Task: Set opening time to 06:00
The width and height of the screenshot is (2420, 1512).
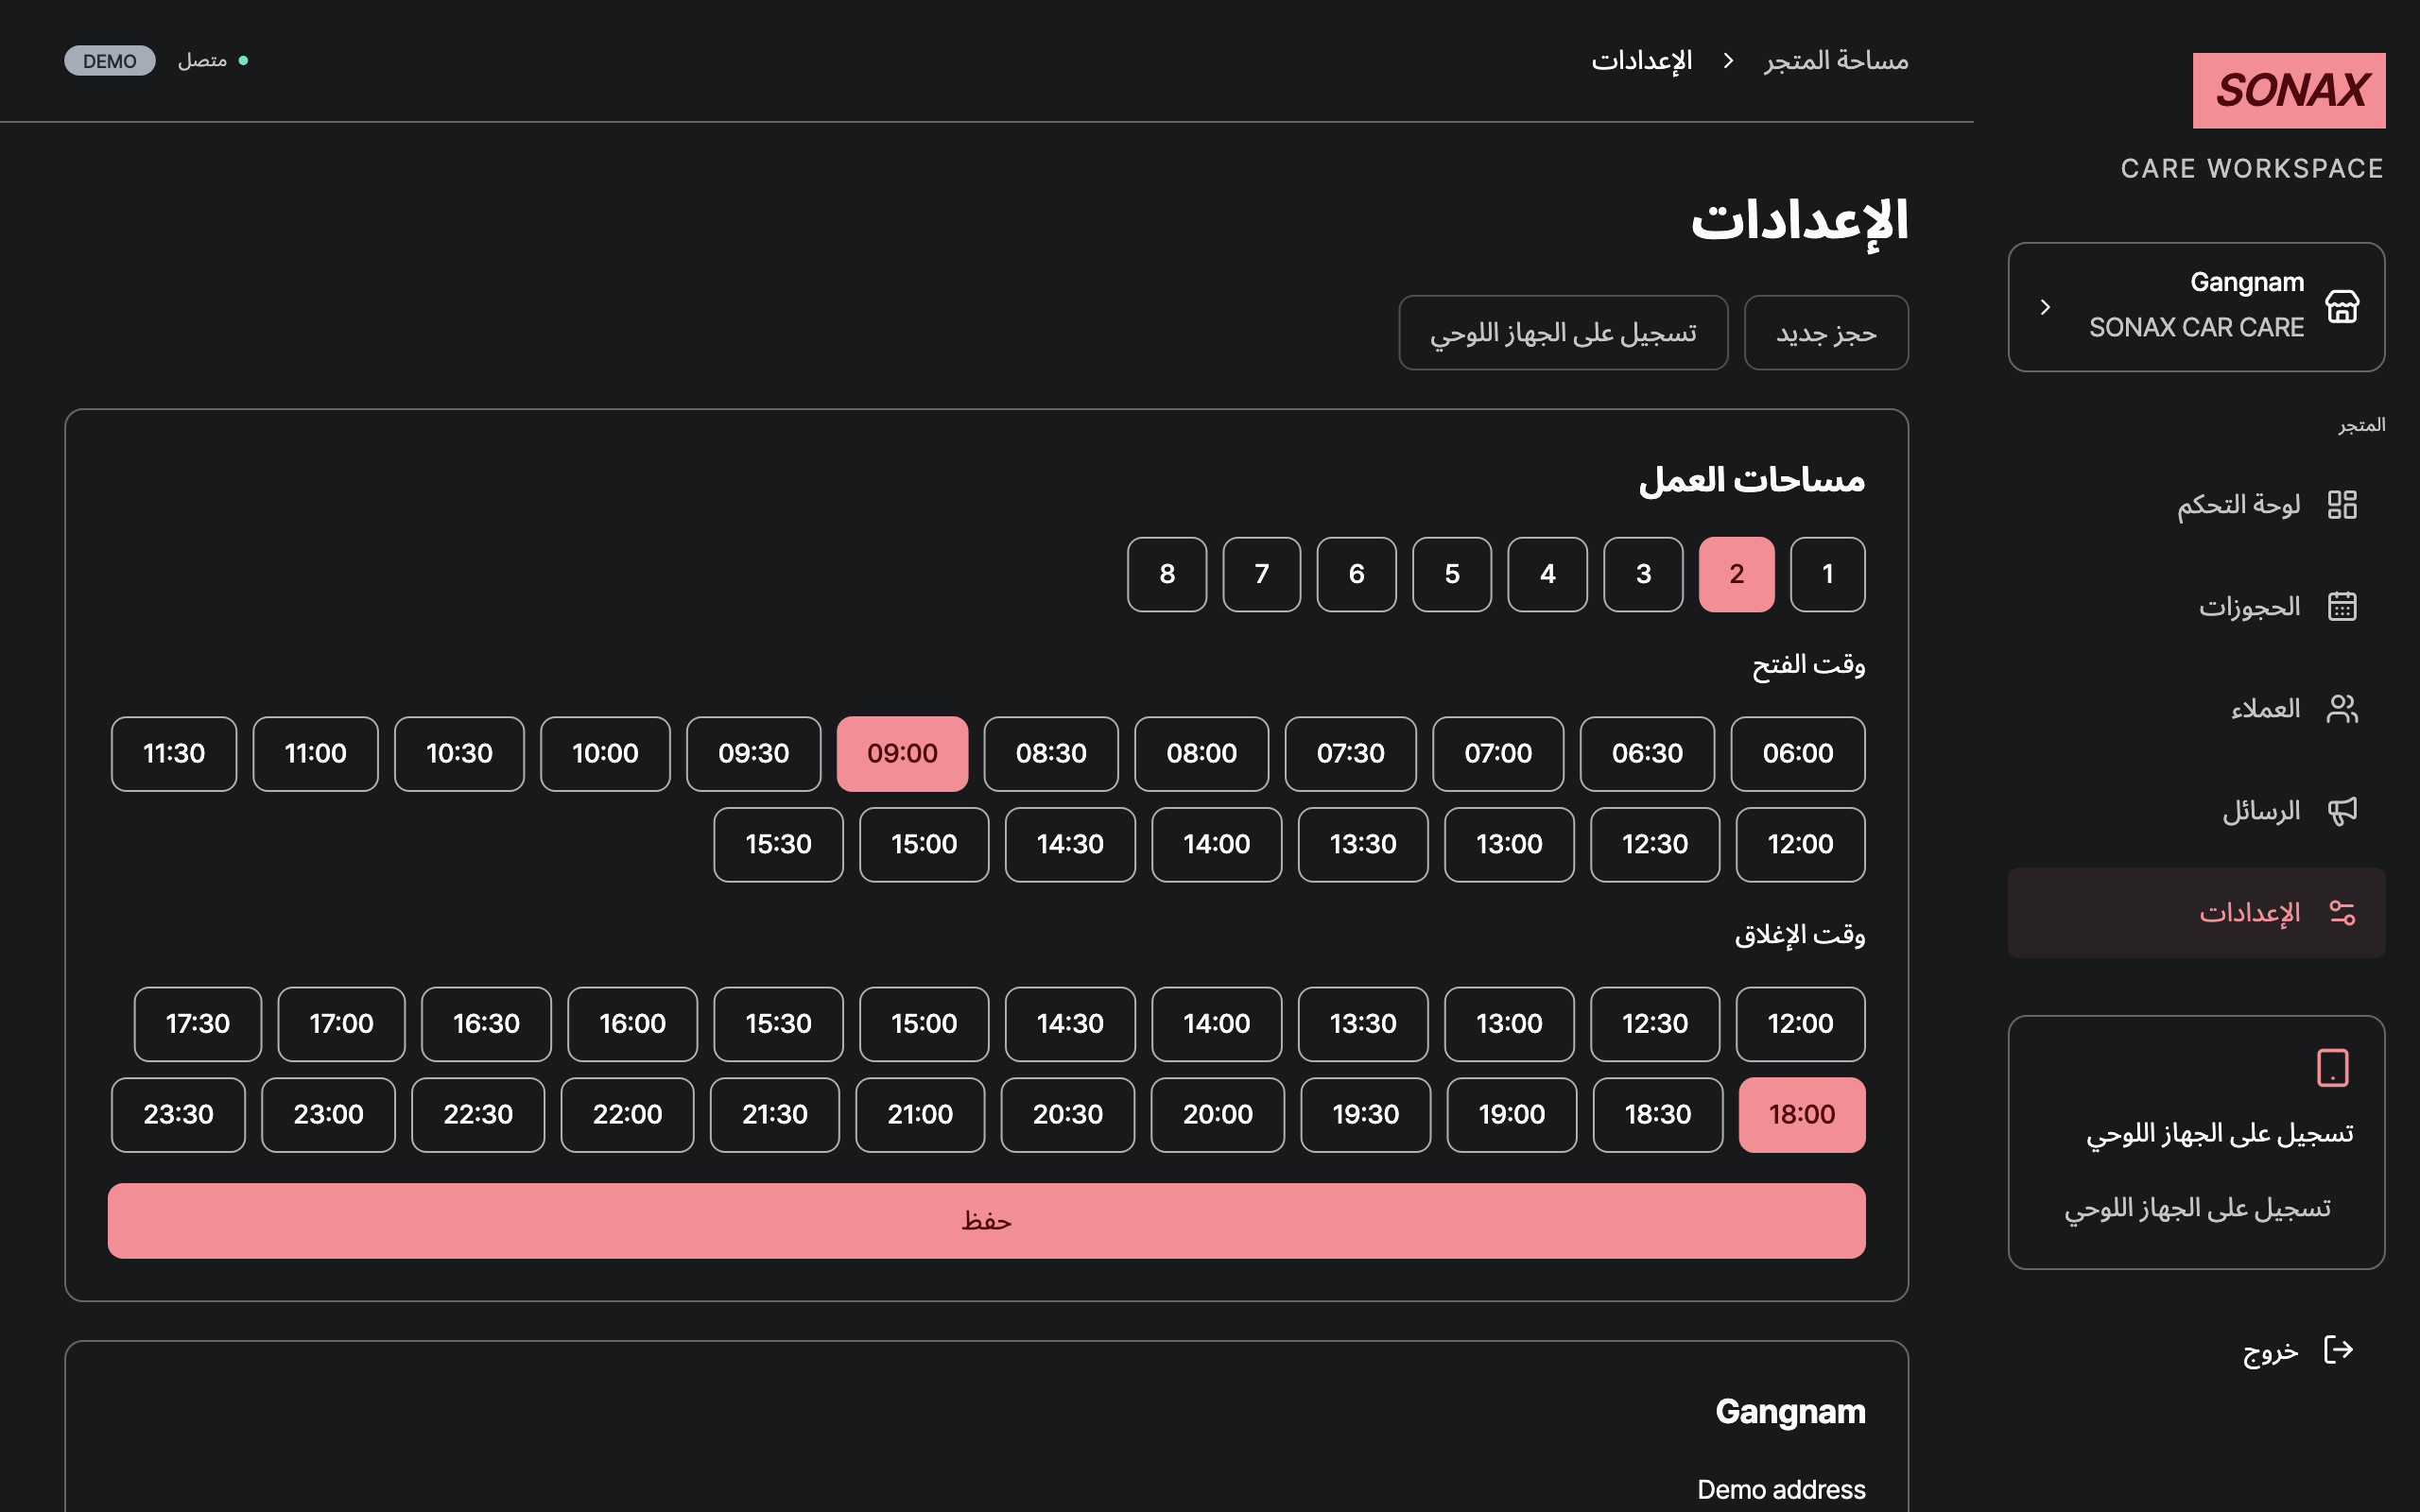Action: point(1798,754)
